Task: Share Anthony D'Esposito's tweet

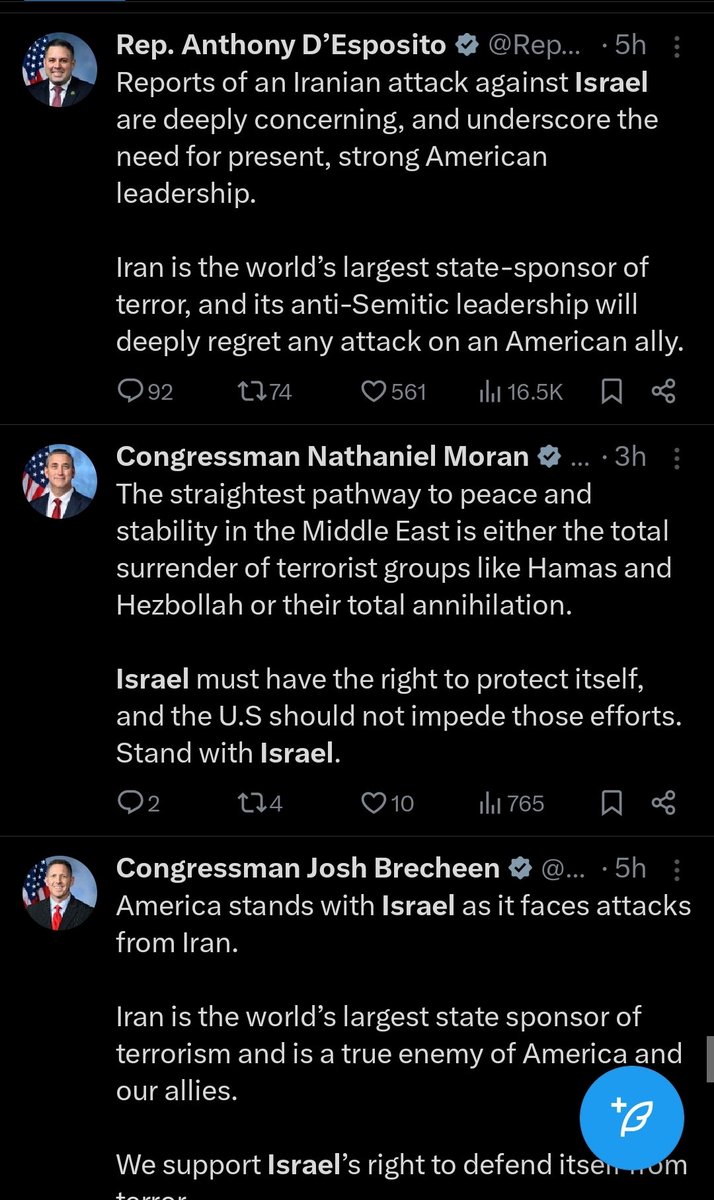Action: click(664, 392)
